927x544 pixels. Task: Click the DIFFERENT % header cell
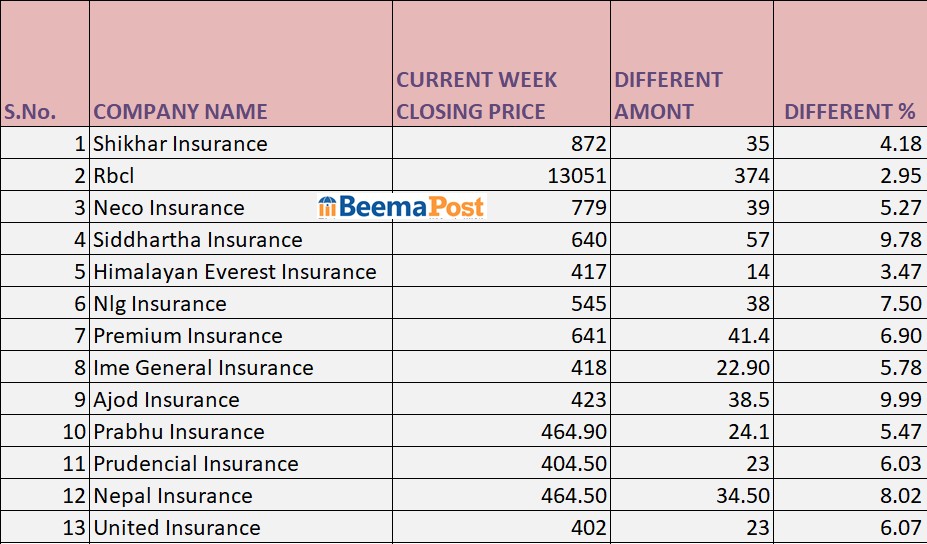[x=850, y=111]
